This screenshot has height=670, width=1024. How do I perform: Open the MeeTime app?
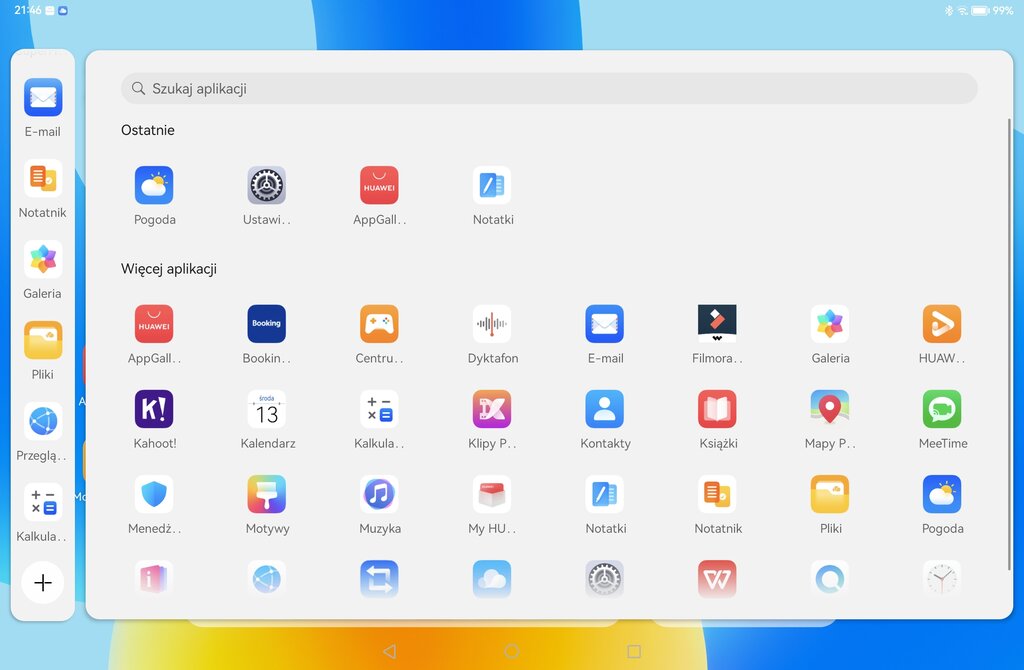(x=942, y=409)
